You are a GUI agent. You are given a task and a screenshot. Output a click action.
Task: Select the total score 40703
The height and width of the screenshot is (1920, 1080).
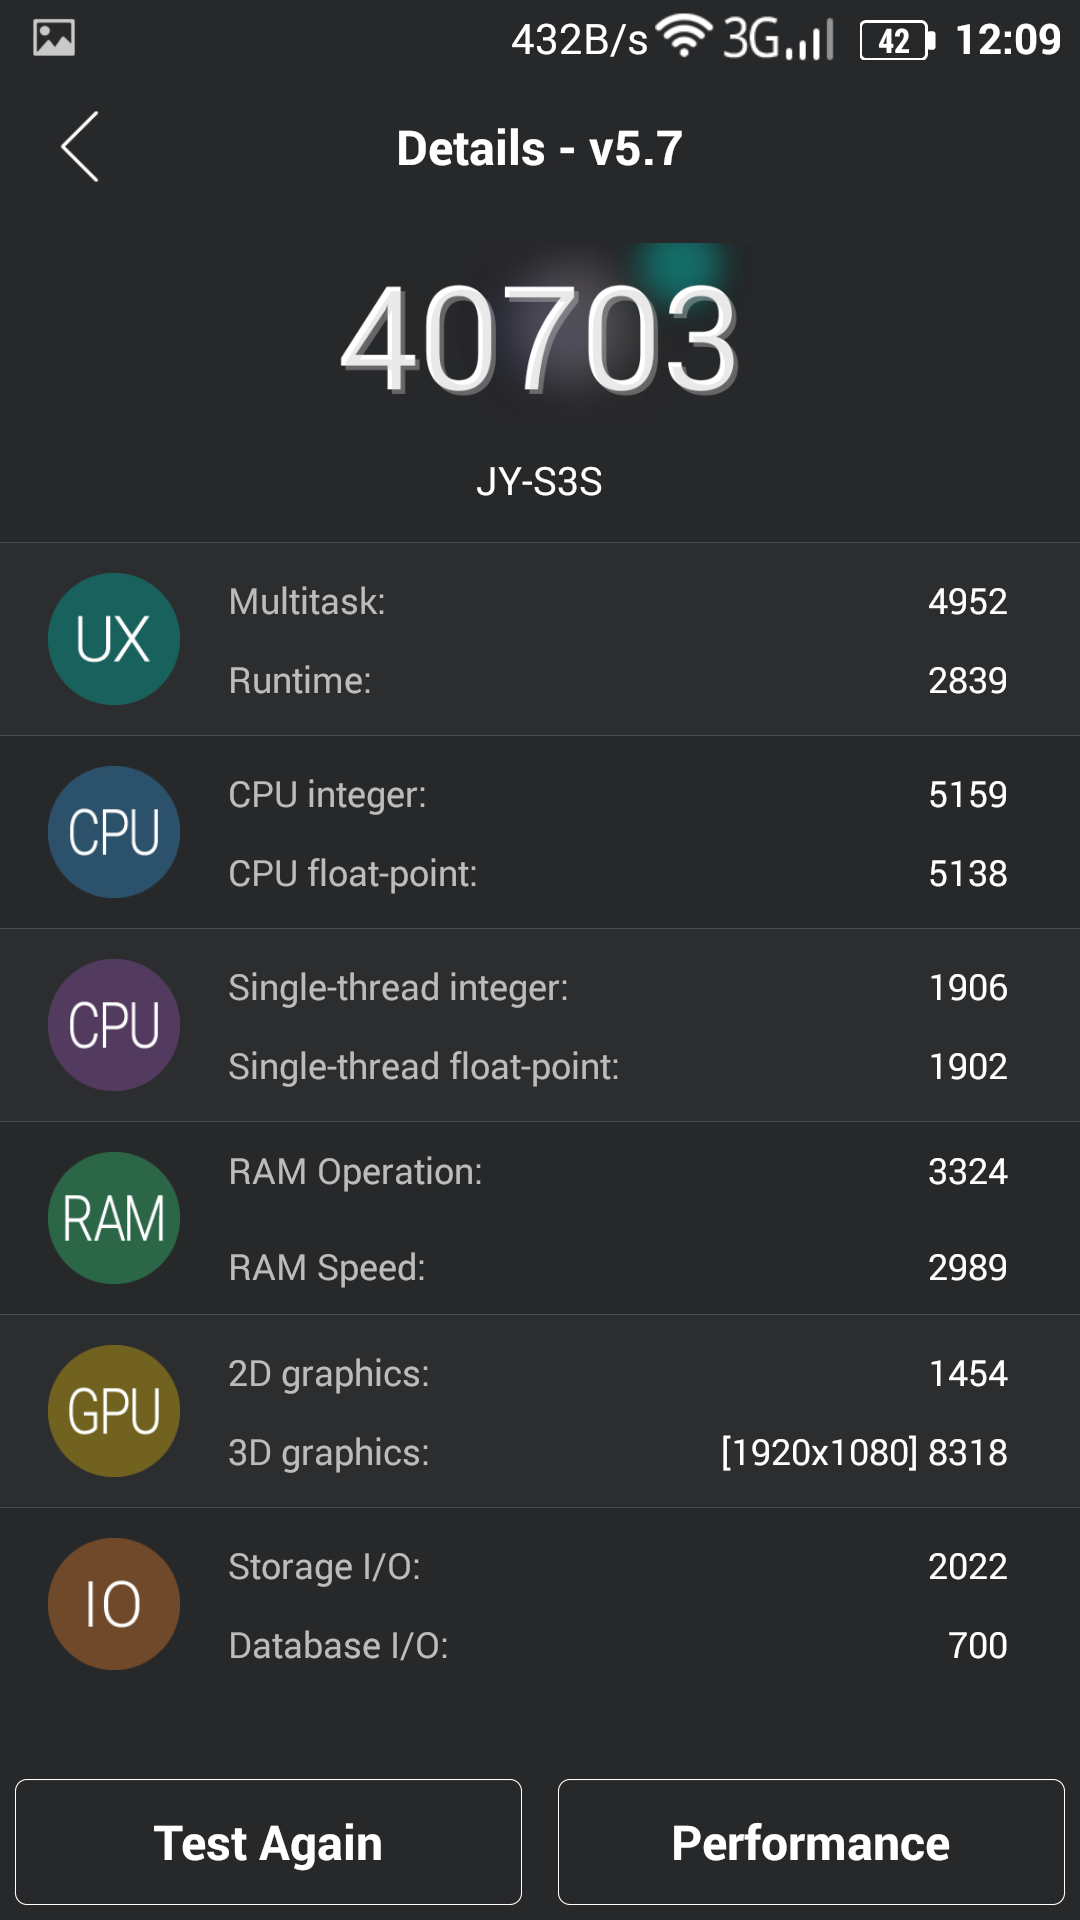click(540, 339)
